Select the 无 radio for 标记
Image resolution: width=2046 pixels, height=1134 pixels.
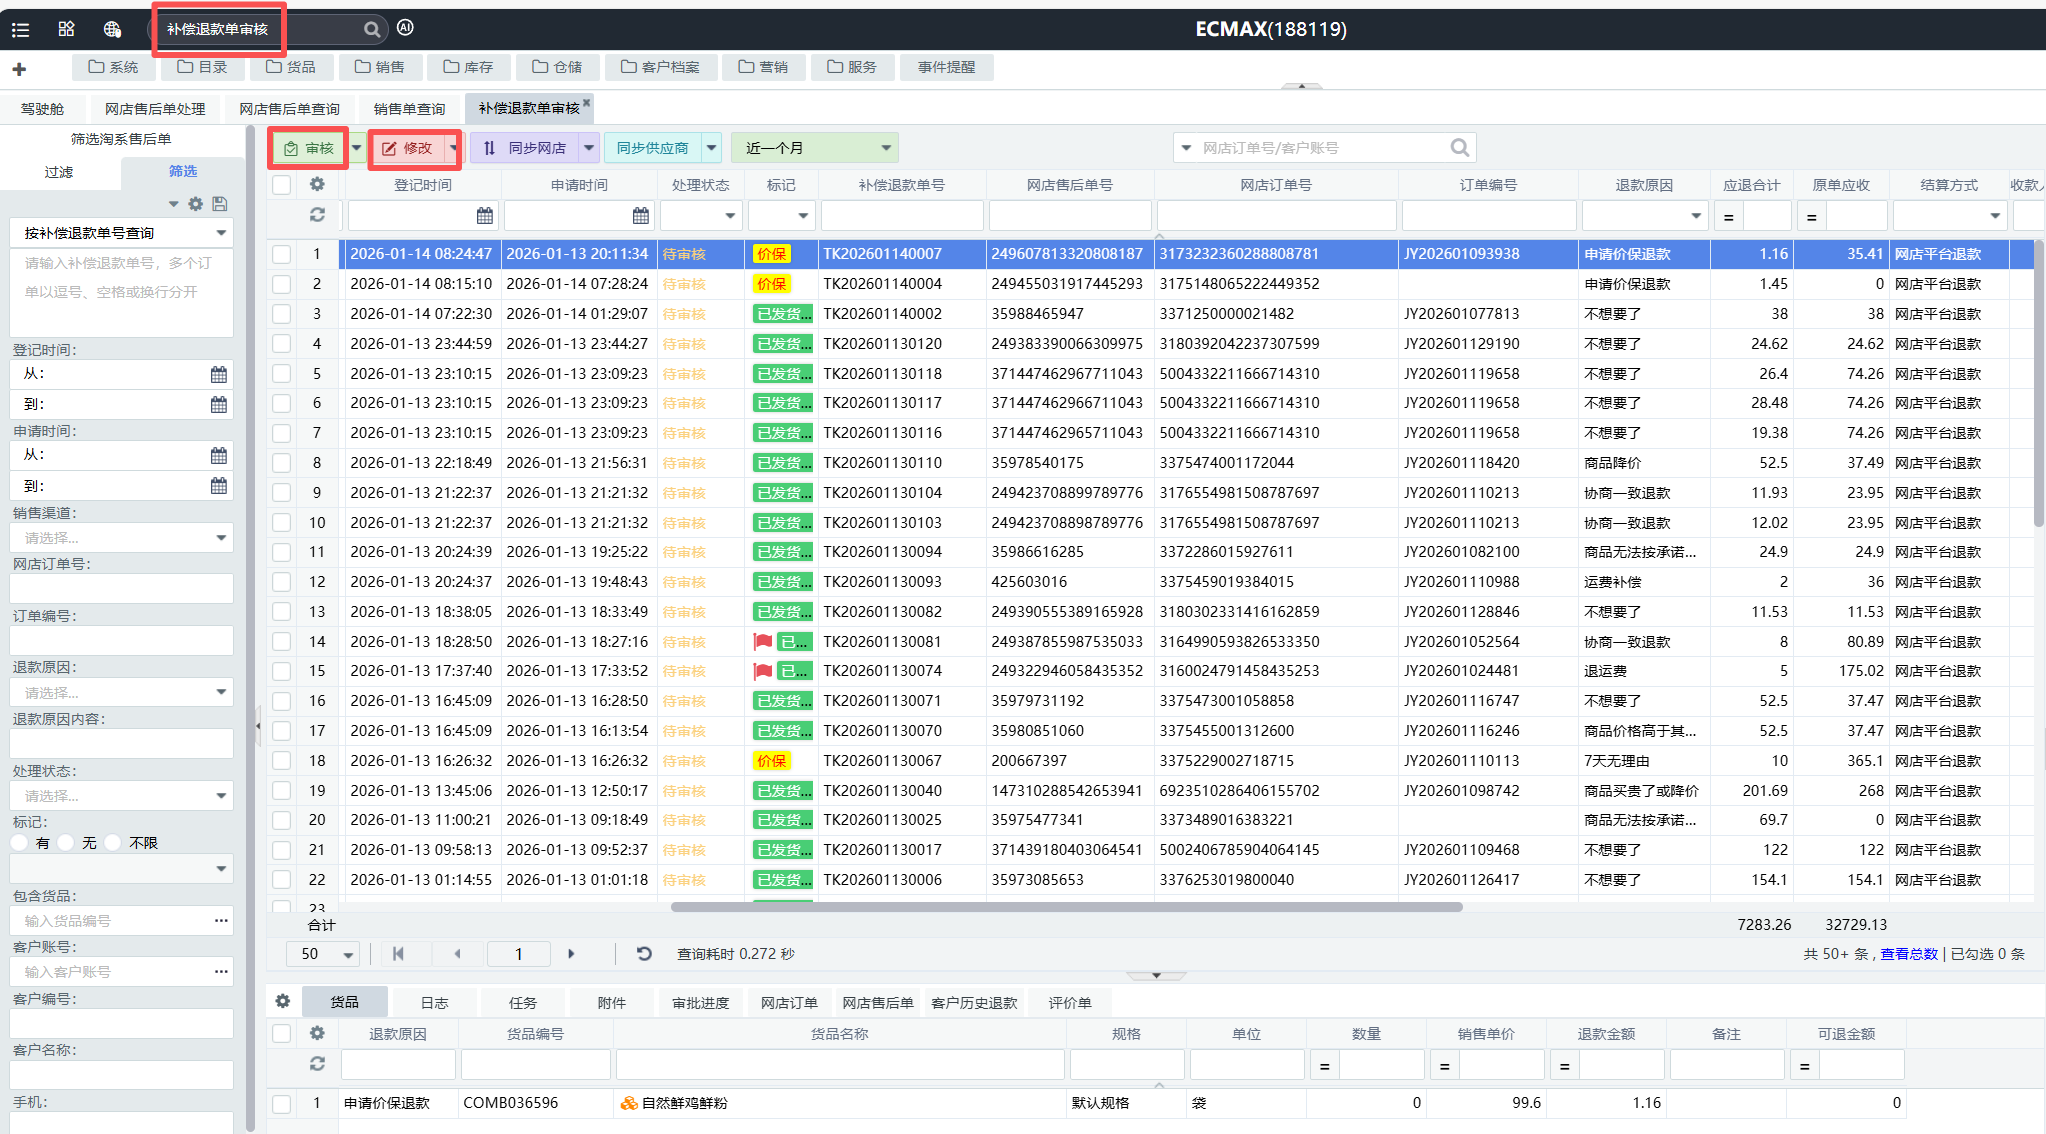tap(66, 843)
